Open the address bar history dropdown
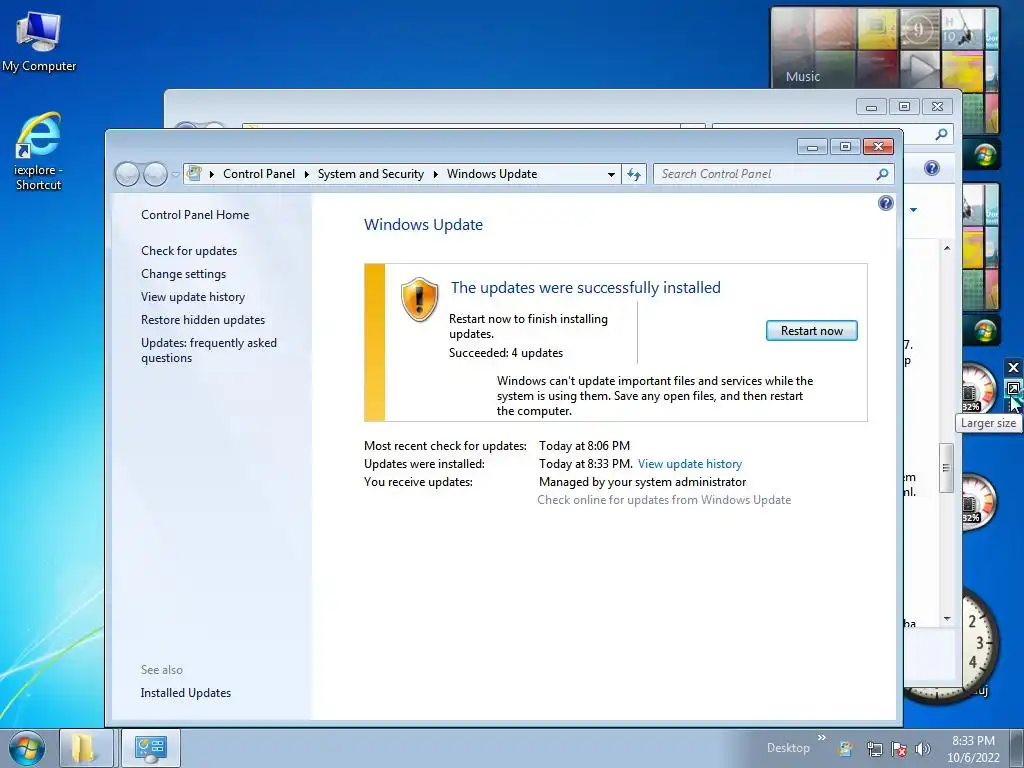Viewport: 1024px width, 768px height. (611, 174)
